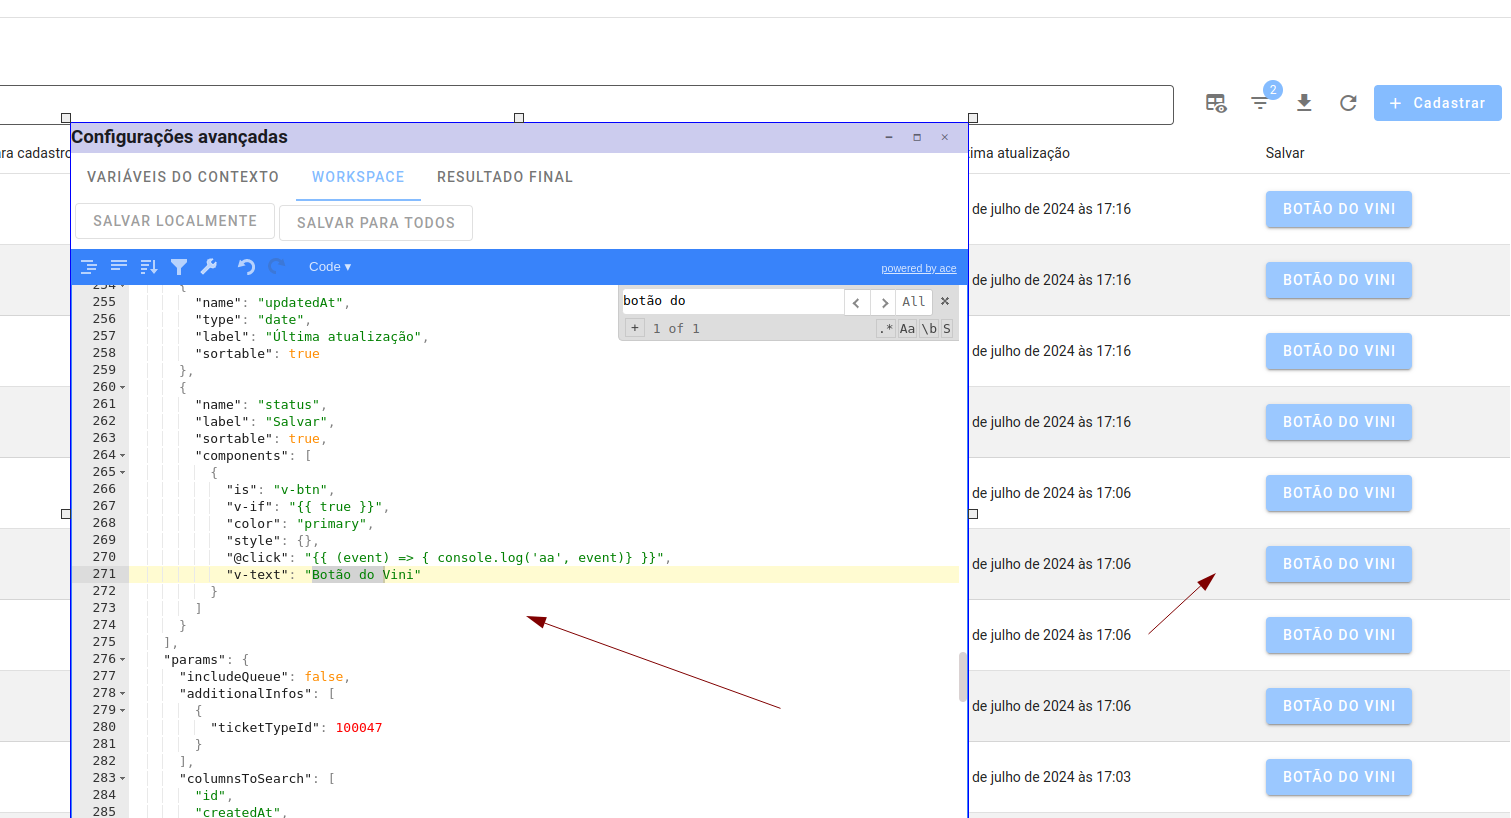Click the "status" value on line 261
Screen dimensions: 1511x818
pos(289,405)
